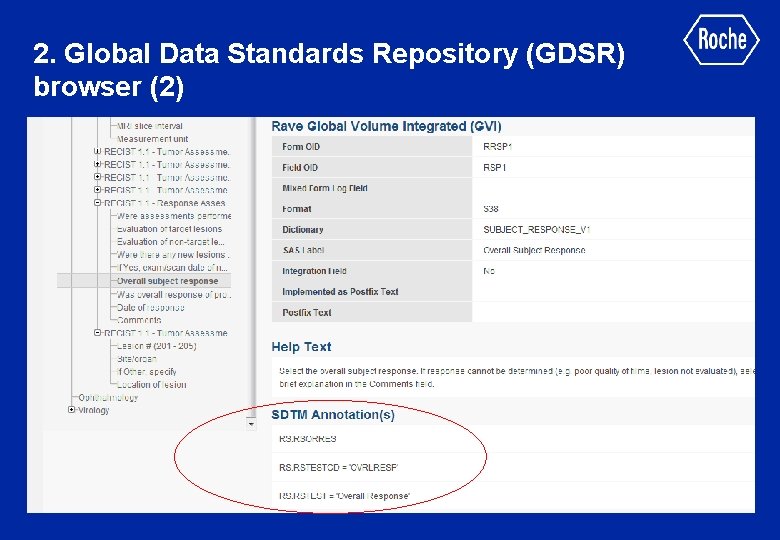780x540 pixels.
Task: Open the Ophthalmology tree node
Action: (x=108, y=397)
